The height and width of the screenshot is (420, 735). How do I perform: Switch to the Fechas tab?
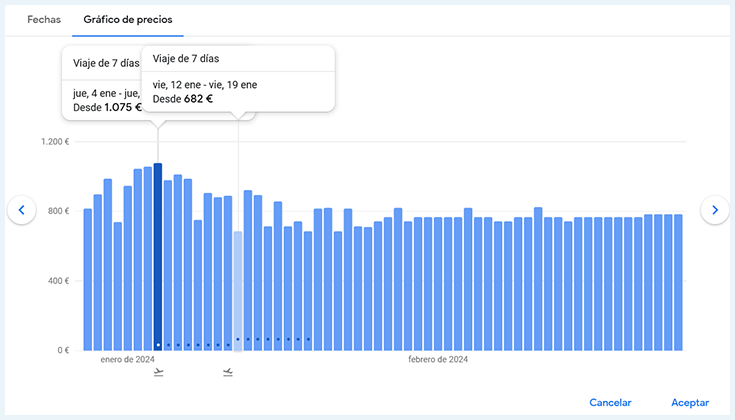[x=44, y=20]
